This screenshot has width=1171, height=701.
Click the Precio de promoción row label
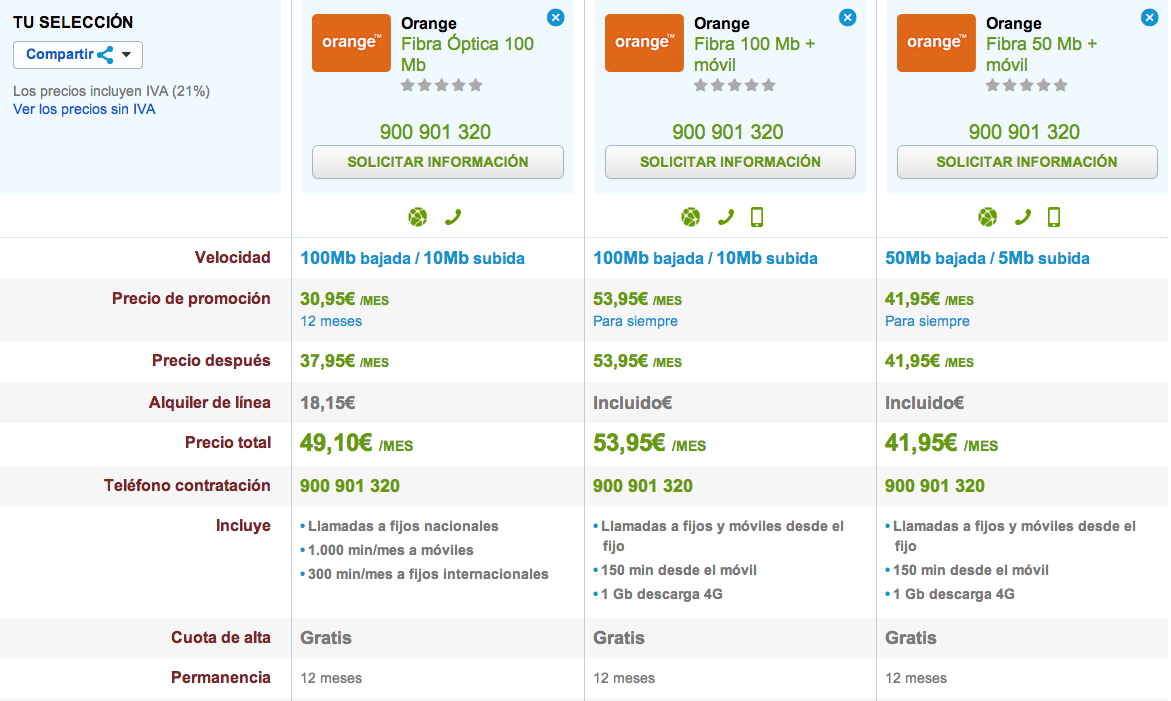point(191,299)
